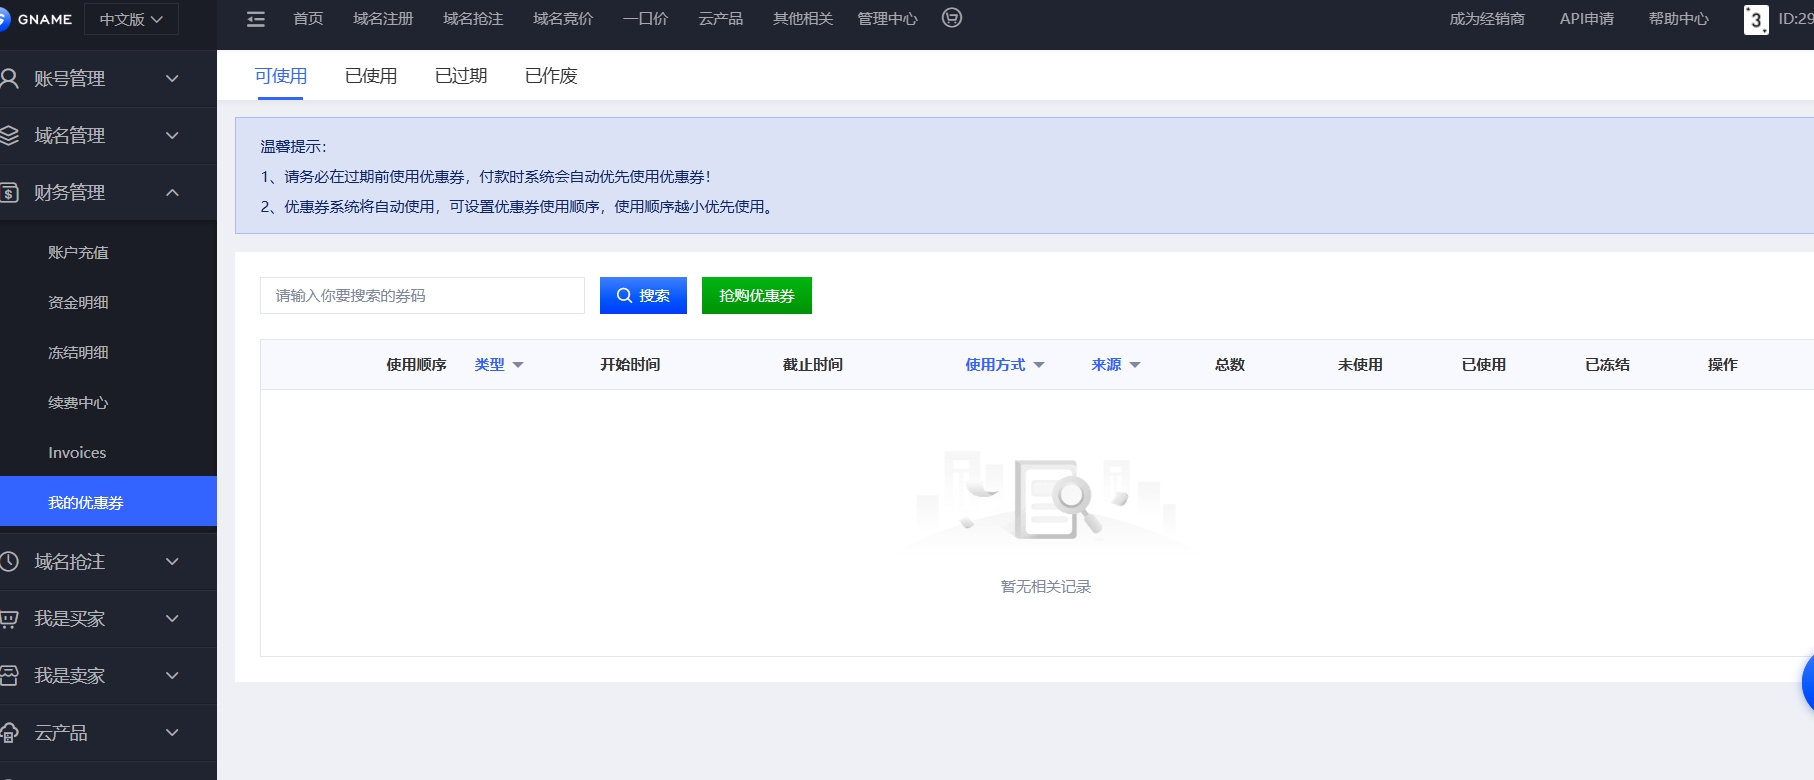Open 帮助中心 in the top bar
Screen dimensions: 1814x780
1678,19
